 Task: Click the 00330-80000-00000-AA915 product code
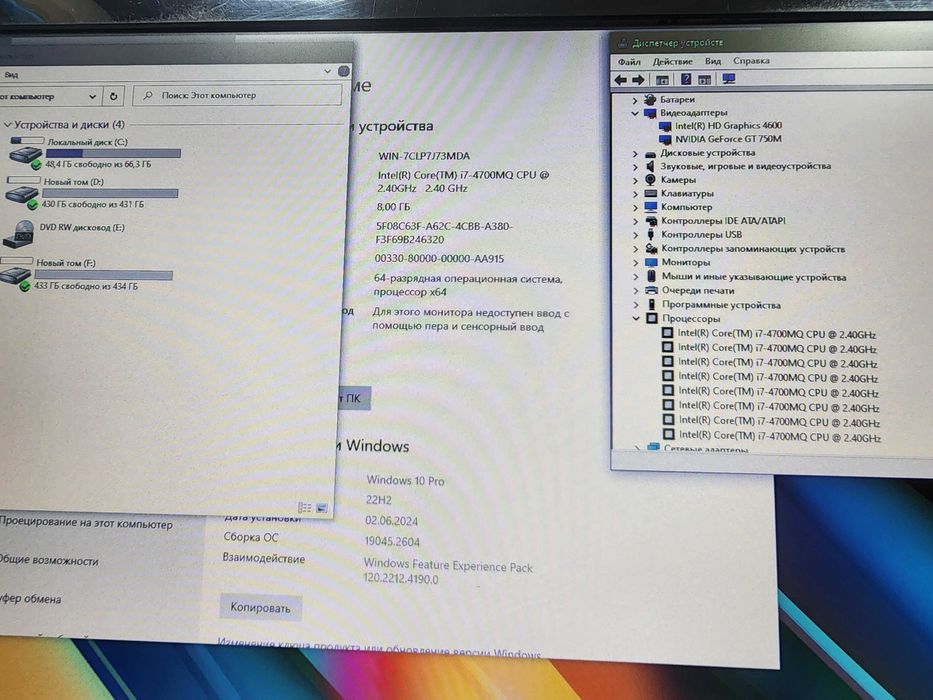[439, 259]
